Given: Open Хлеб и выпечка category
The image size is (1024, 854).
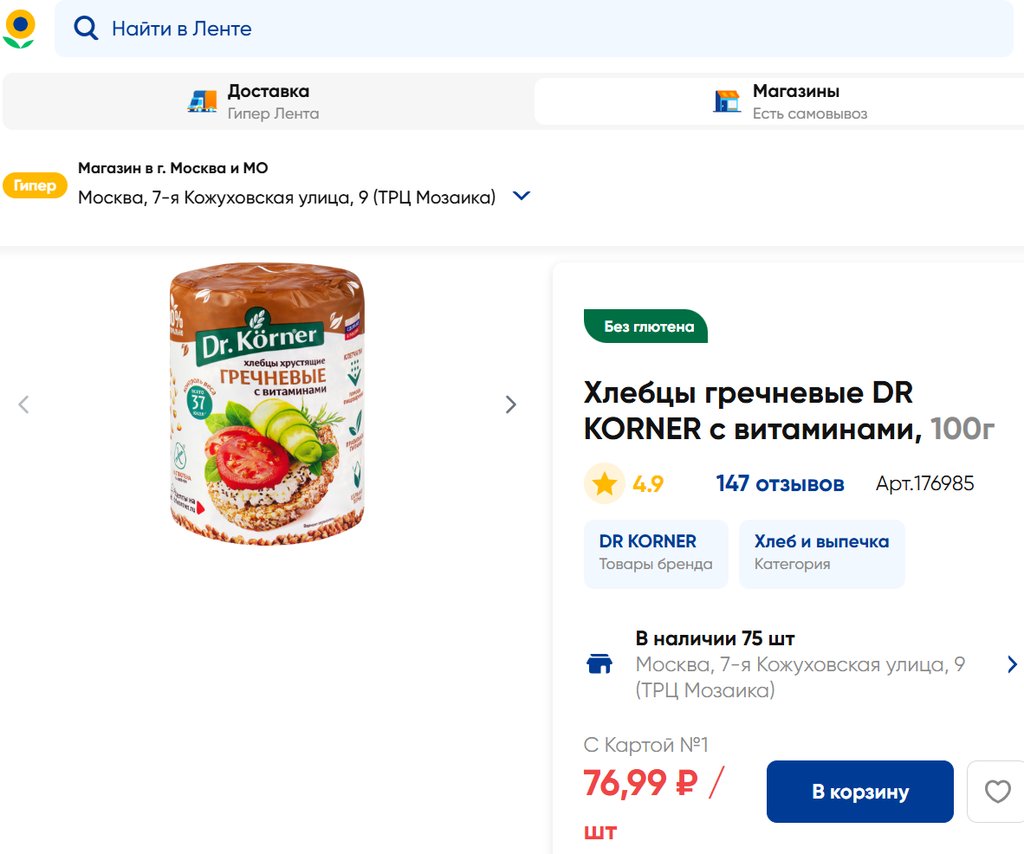Looking at the screenshot, I should tap(821, 552).
